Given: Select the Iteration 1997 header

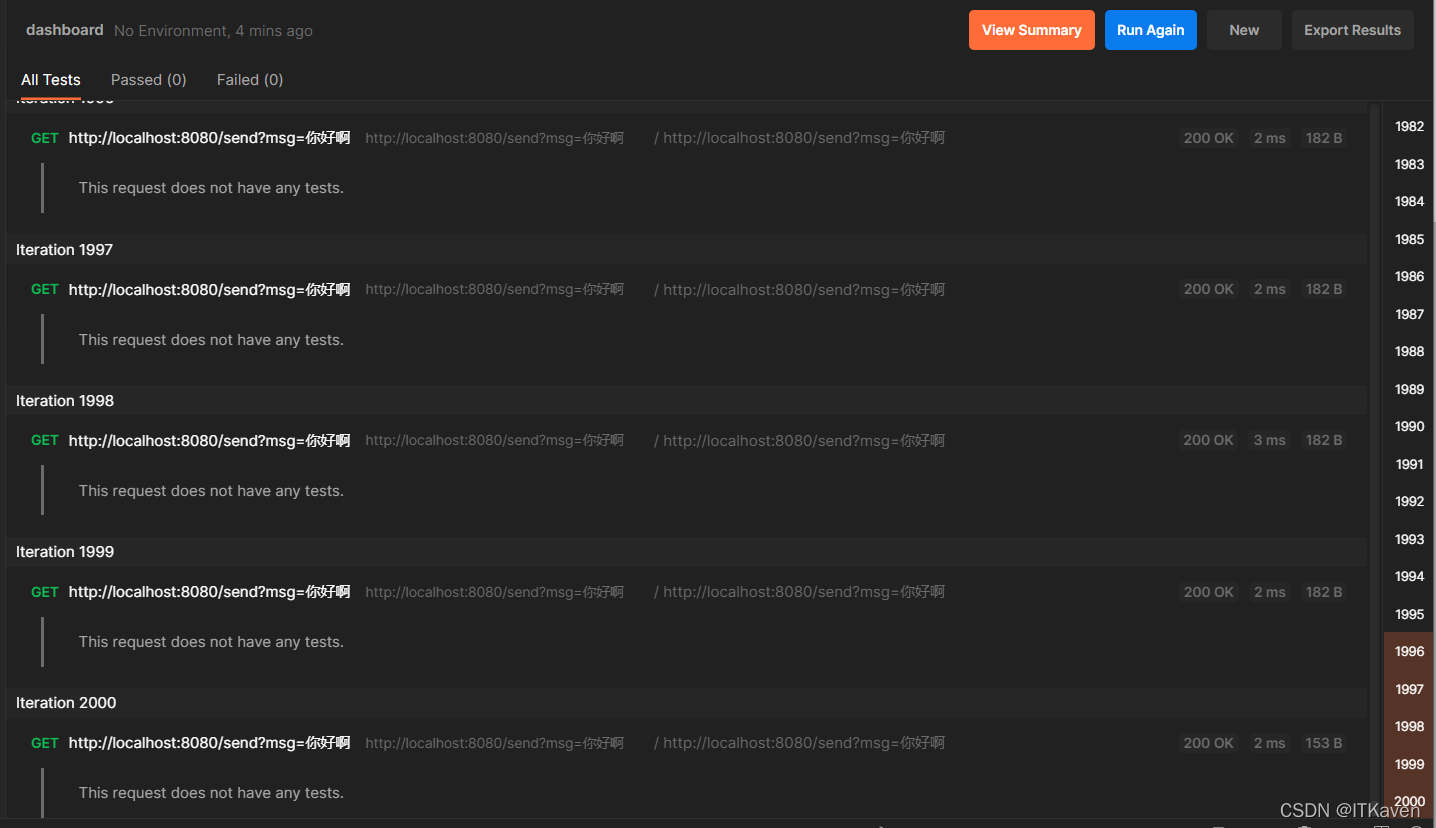Looking at the screenshot, I should (x=65, y=249).
